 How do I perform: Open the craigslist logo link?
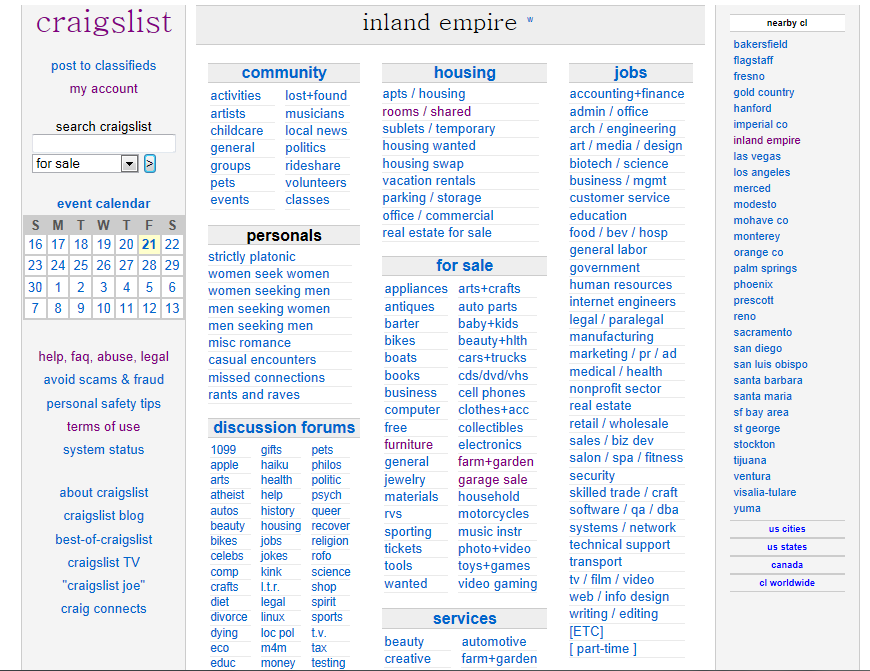point(104,22)
